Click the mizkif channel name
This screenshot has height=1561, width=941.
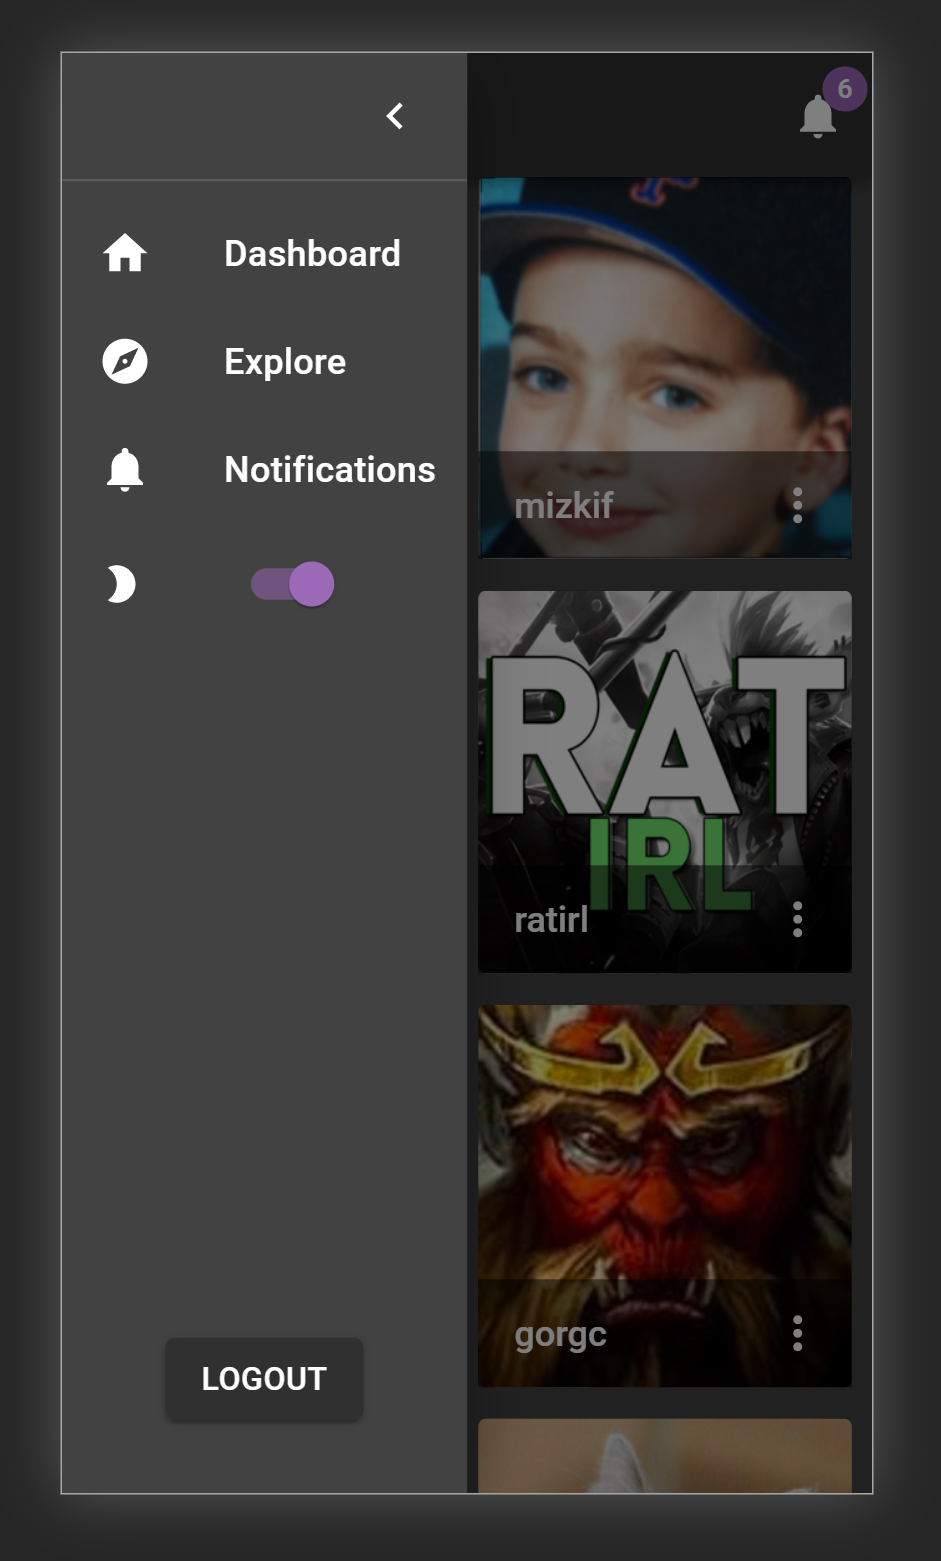(x=564, y=506)
